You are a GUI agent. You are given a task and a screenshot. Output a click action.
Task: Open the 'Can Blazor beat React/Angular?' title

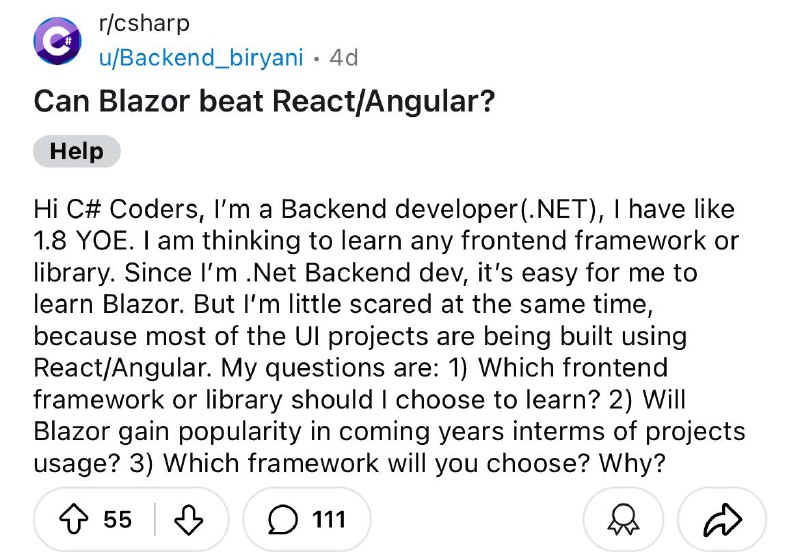coord(264,101)
